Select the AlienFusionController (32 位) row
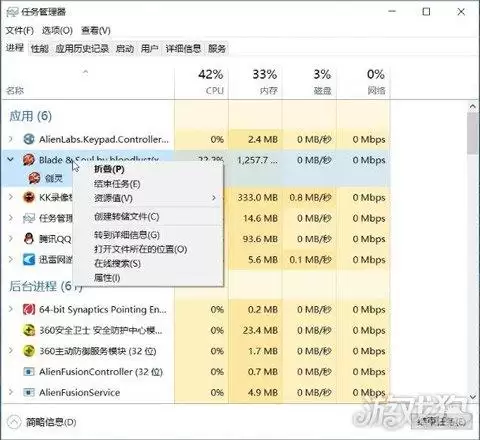Viewport: 480px width, 440px height. pos(196,372)
